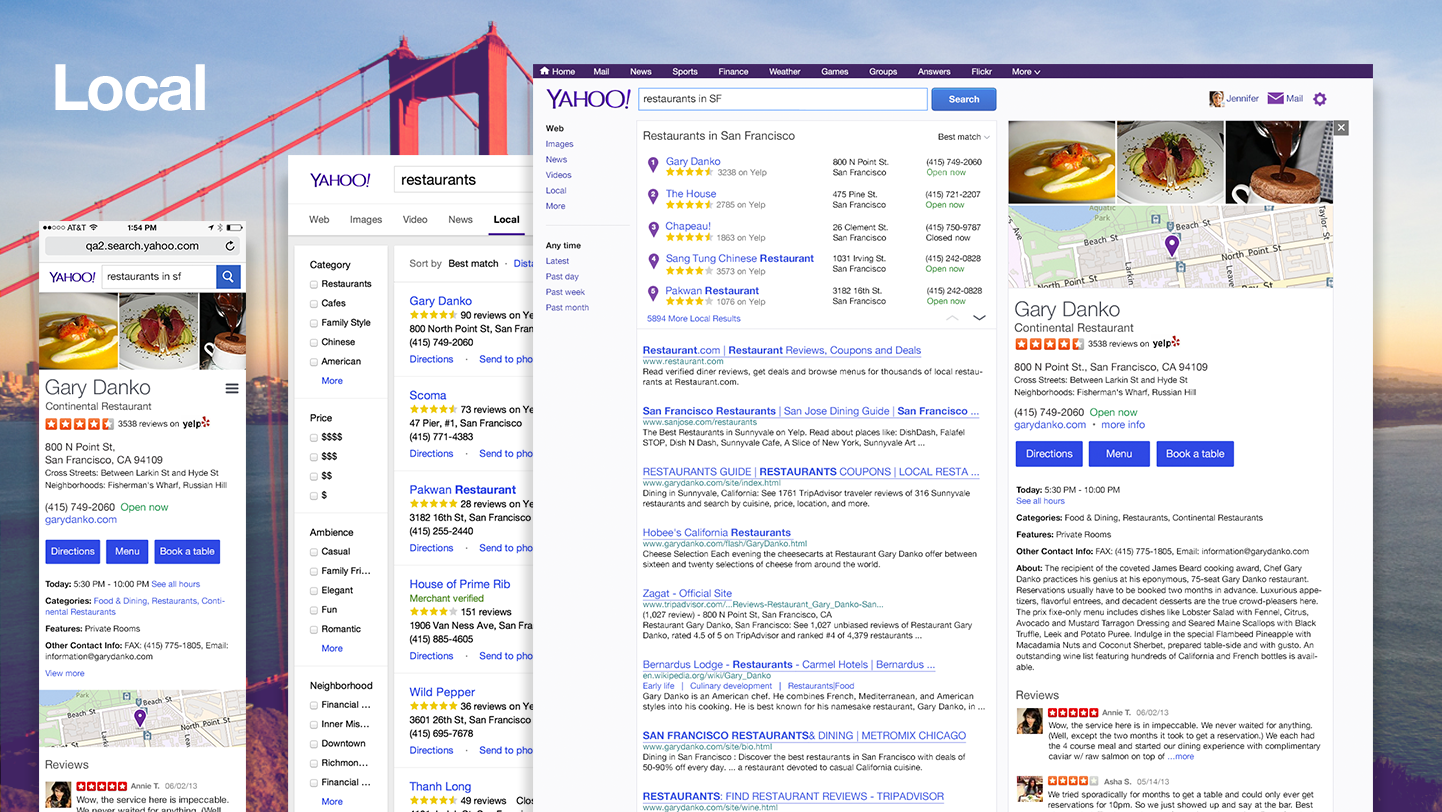This screenshot has width=1442, height=812.
Task: Expand See all hours in desktop panel
Action: pos(1040,501)
